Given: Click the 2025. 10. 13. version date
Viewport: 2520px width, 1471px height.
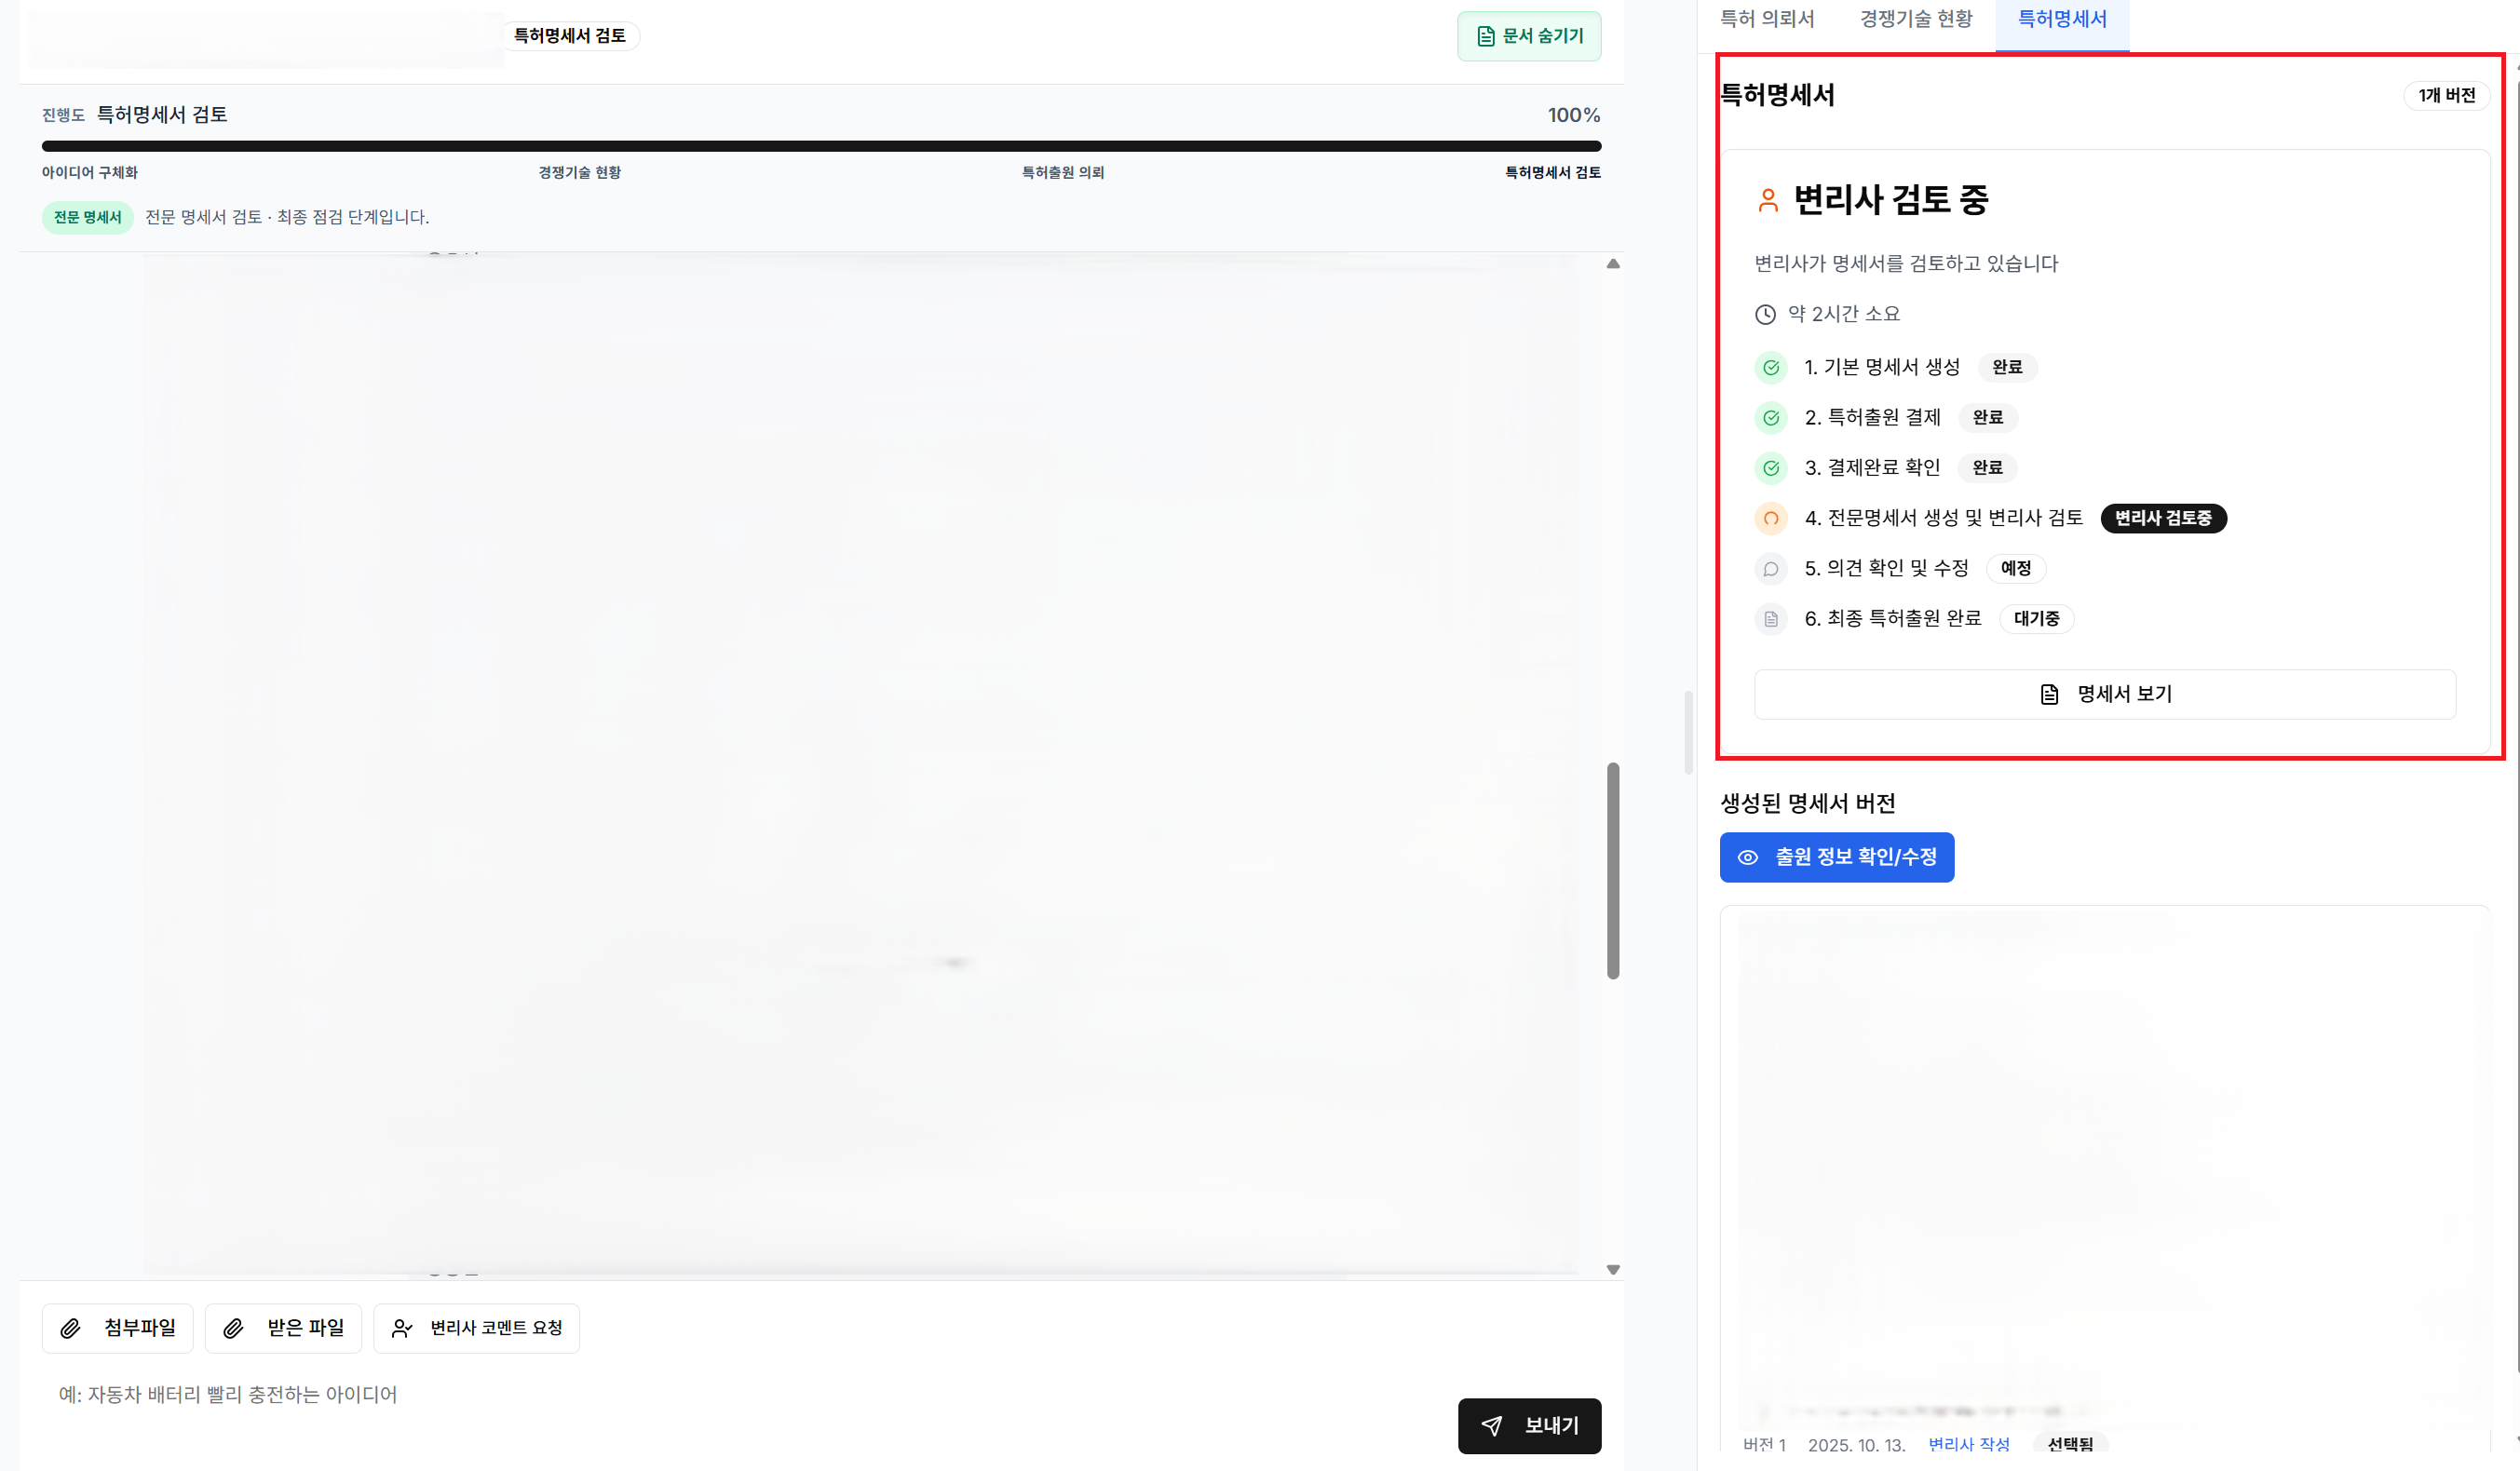Looking at the screenshot, I should click(x=1855, y=1444).
